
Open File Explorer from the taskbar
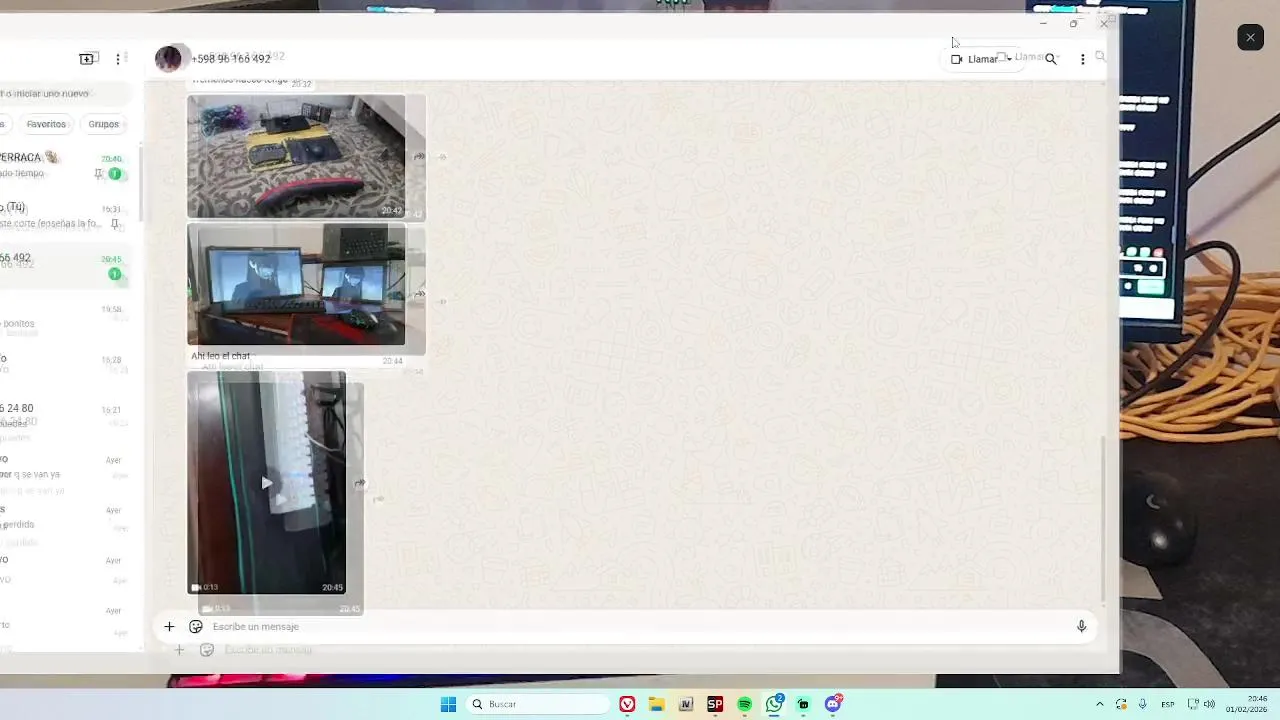[x=656, y=704]
